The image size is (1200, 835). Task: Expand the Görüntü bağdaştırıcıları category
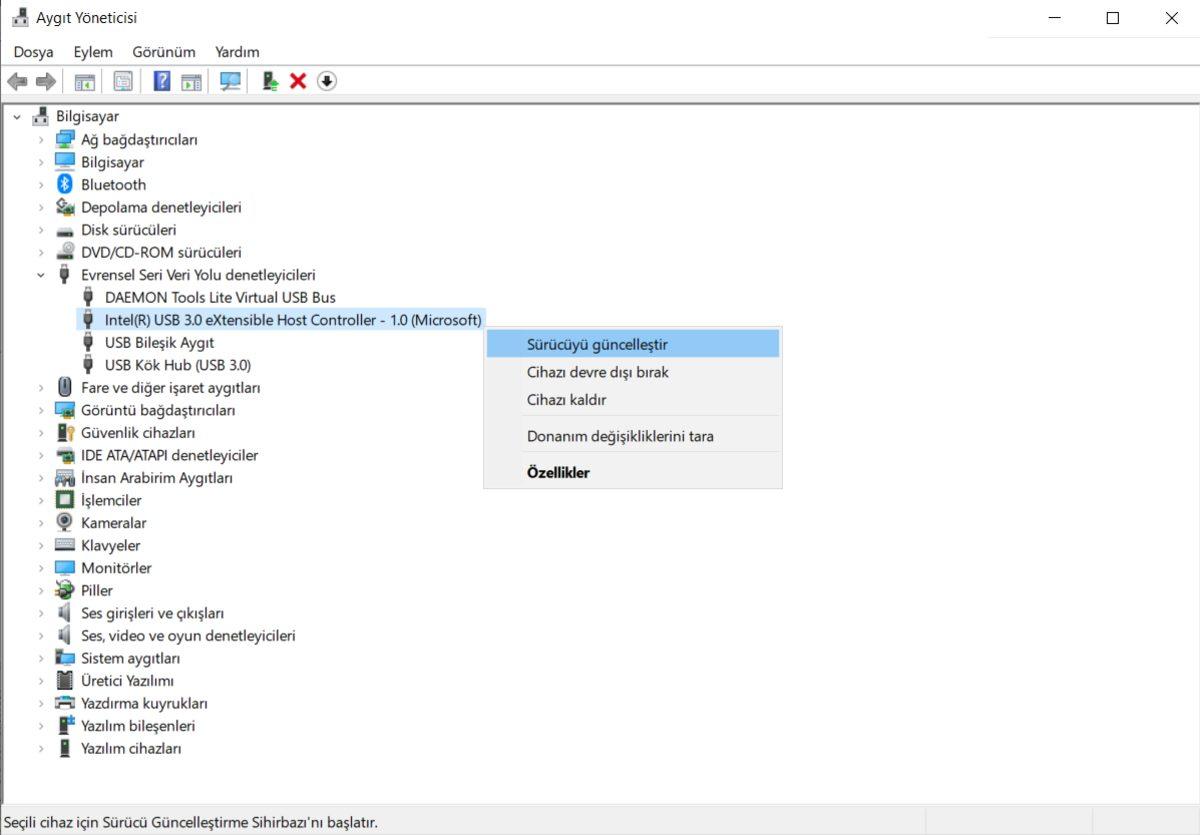(41, 411)
